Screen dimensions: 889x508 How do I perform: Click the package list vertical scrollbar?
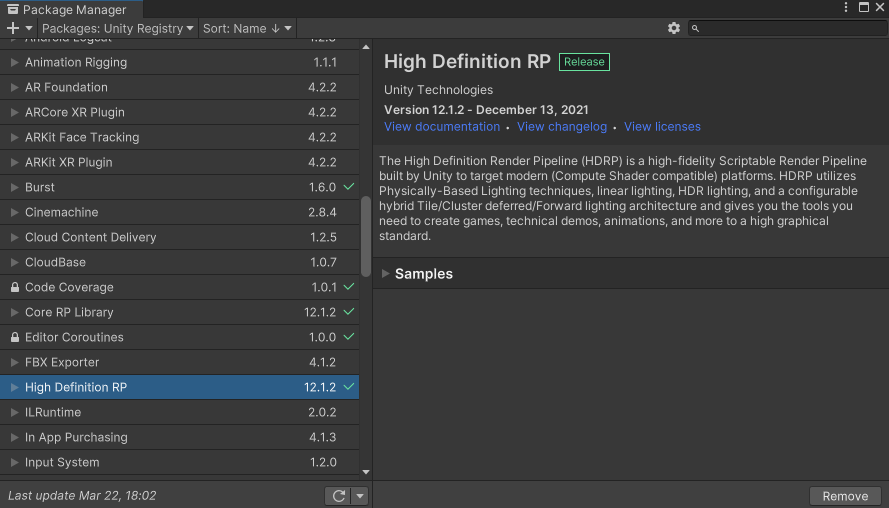(366, 230)
